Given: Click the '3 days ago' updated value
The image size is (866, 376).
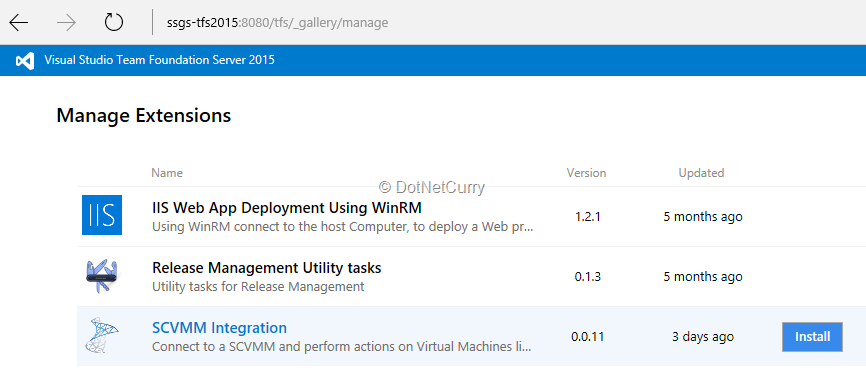Looking at the screenshot, I should point(703,337).
